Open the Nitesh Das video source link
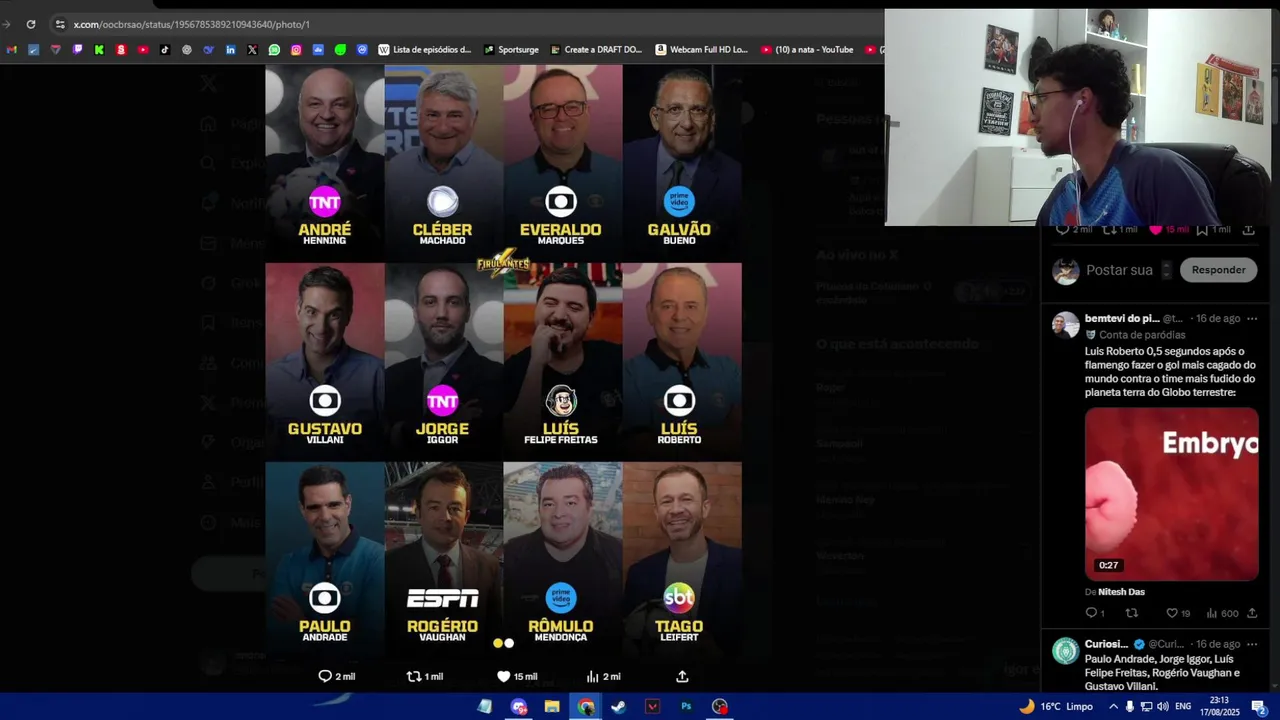Image resolution: width=1280 pixels, height=720 pixels. pos(1121,592)
